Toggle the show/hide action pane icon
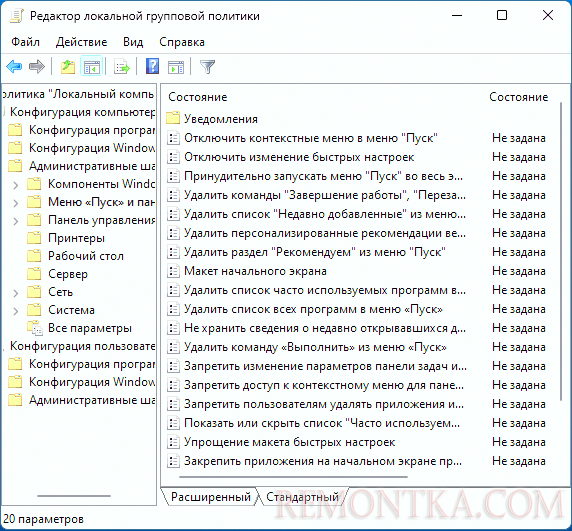The image size is (572, 531). [176, 67]
